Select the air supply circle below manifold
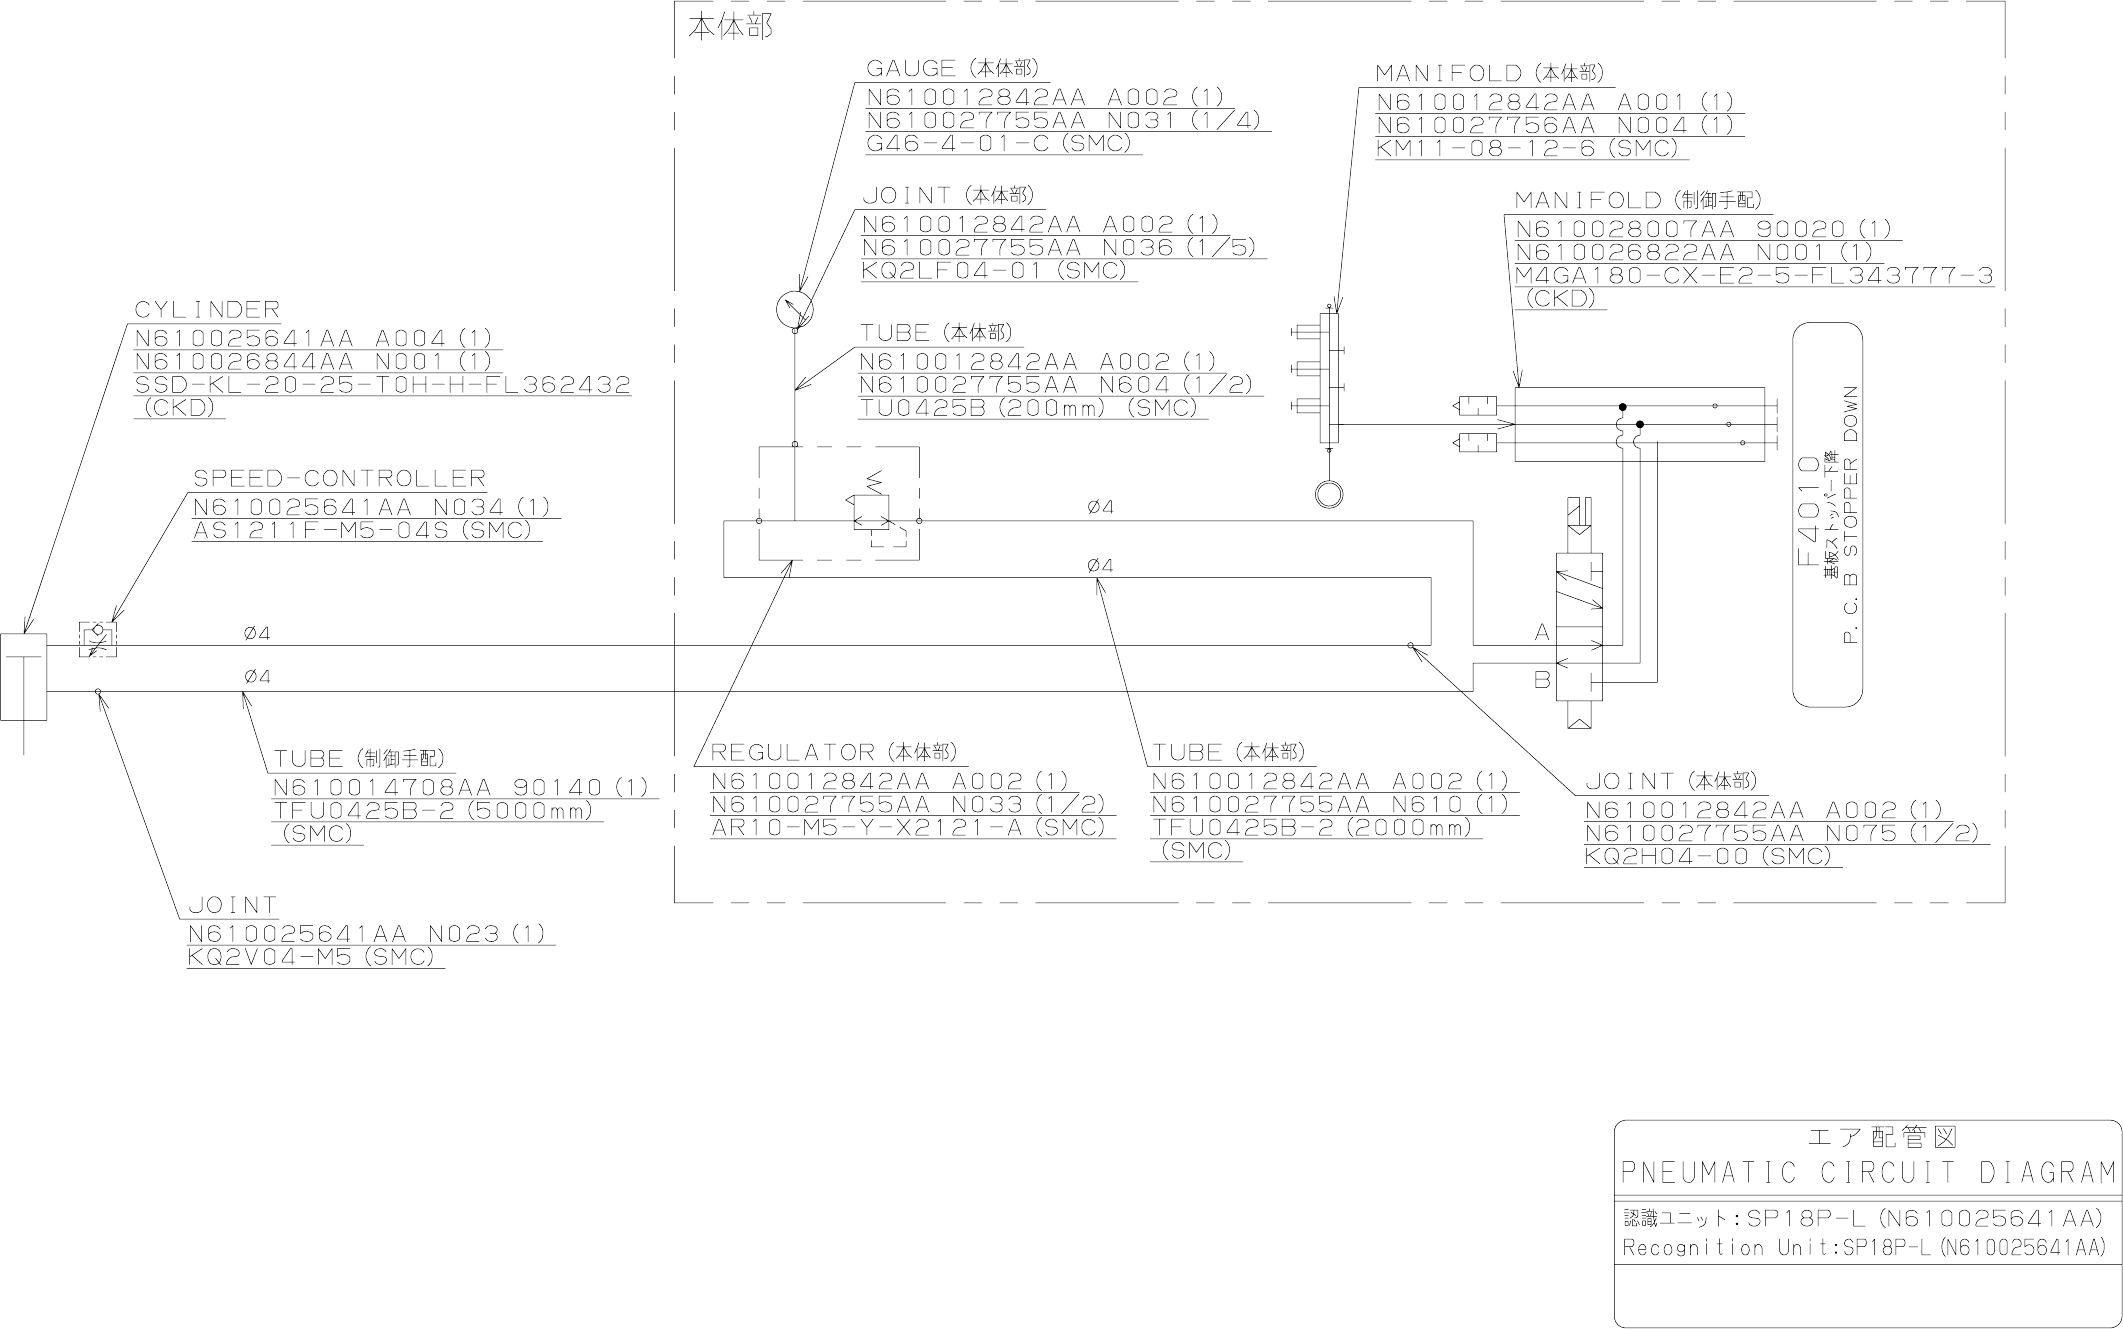Image resolution: width=2123 pixels, height=1329 pixels. (x=1328, y=494)
